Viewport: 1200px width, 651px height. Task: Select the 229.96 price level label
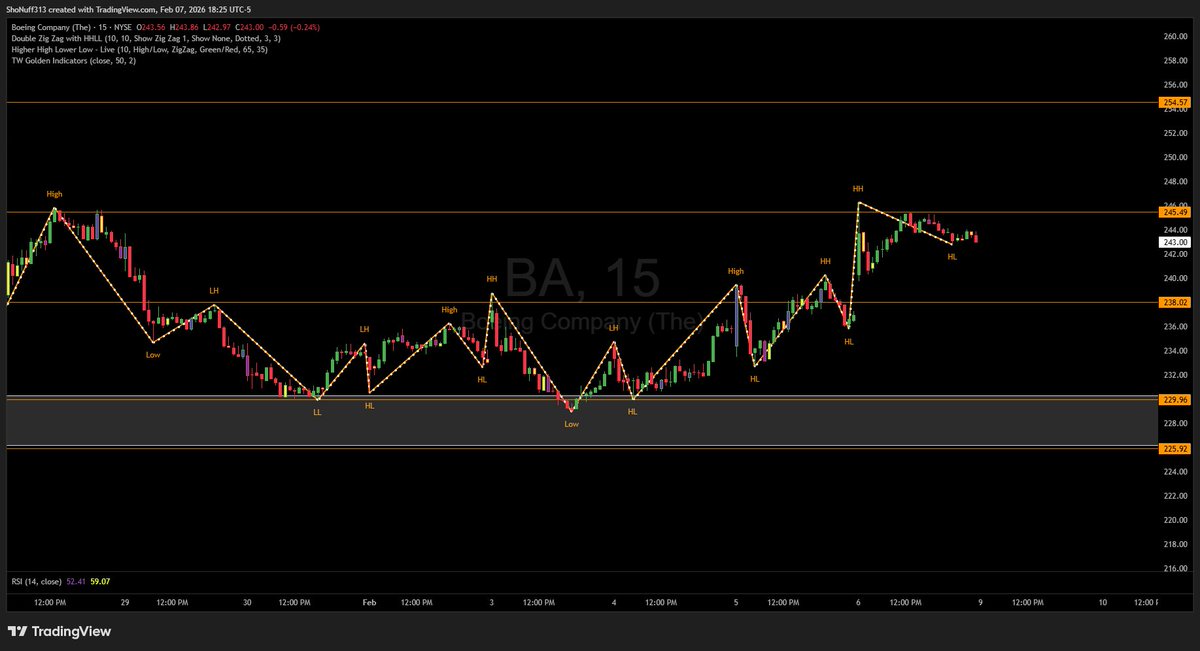1175,399
